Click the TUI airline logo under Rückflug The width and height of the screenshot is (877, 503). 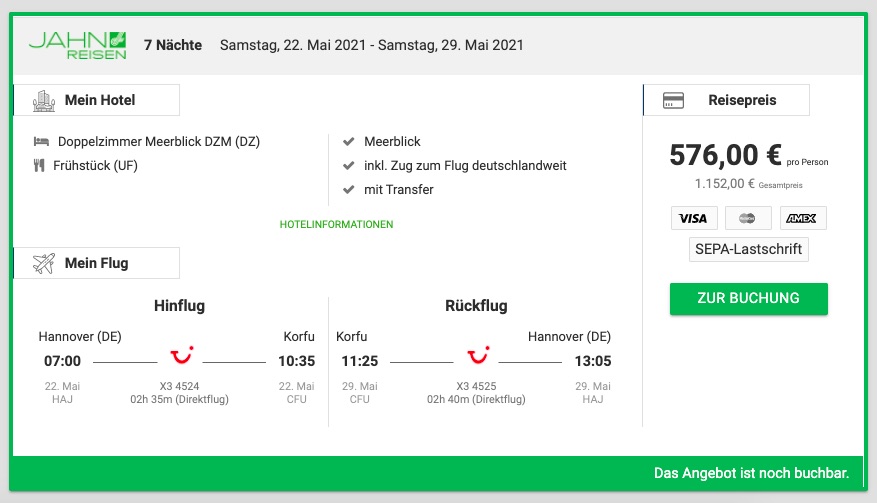(478, 355)
